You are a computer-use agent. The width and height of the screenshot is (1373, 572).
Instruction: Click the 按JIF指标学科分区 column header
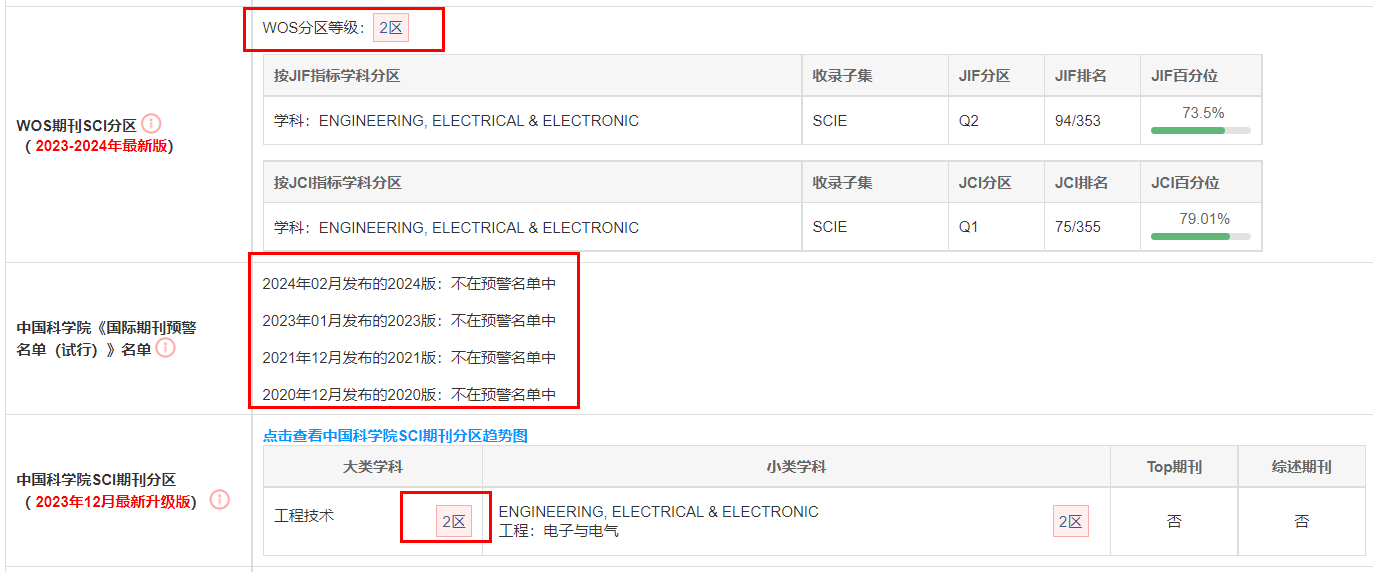(338, 76)
